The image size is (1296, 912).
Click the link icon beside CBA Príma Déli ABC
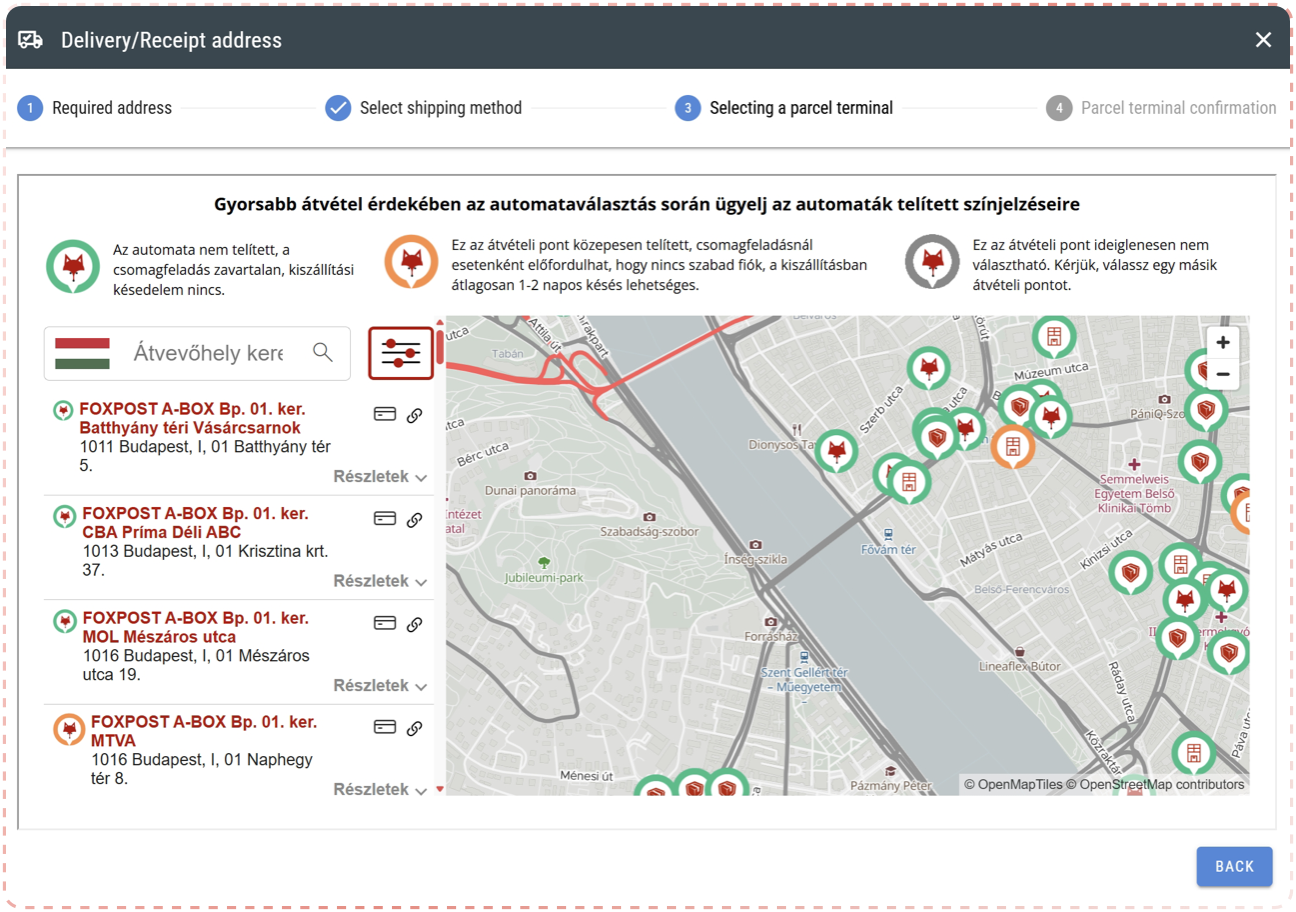415,518
